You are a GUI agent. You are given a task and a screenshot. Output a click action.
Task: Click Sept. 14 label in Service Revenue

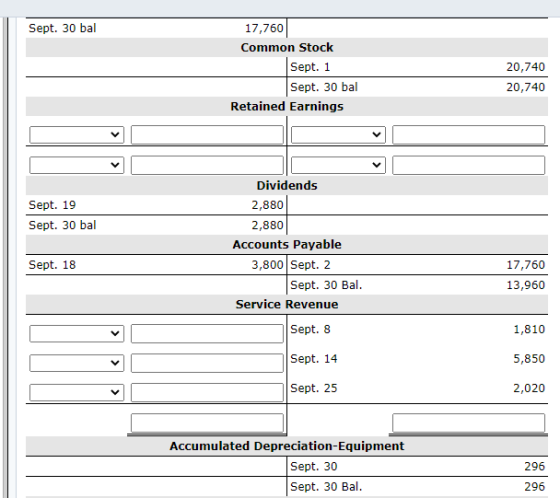click(314, 359)
